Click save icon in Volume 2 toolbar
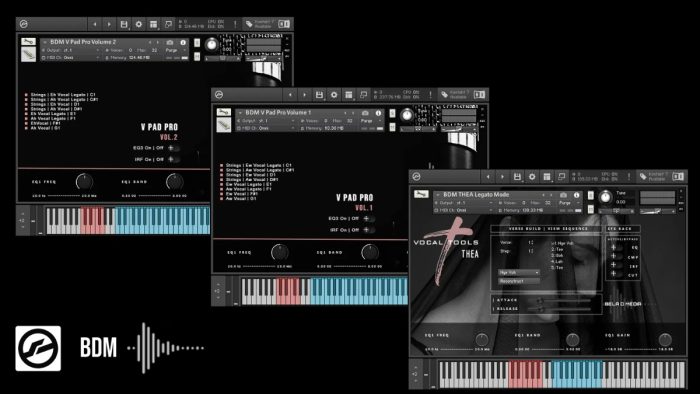700x394 pixels. [x=124, y=24]
